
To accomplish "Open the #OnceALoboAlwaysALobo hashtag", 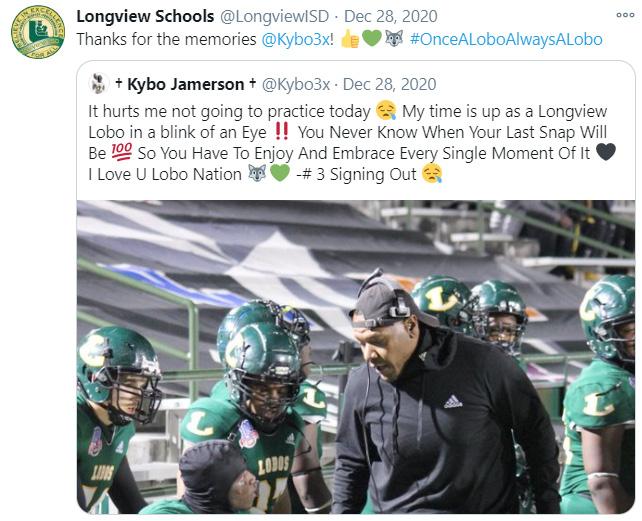I will [x=506, y=40].
